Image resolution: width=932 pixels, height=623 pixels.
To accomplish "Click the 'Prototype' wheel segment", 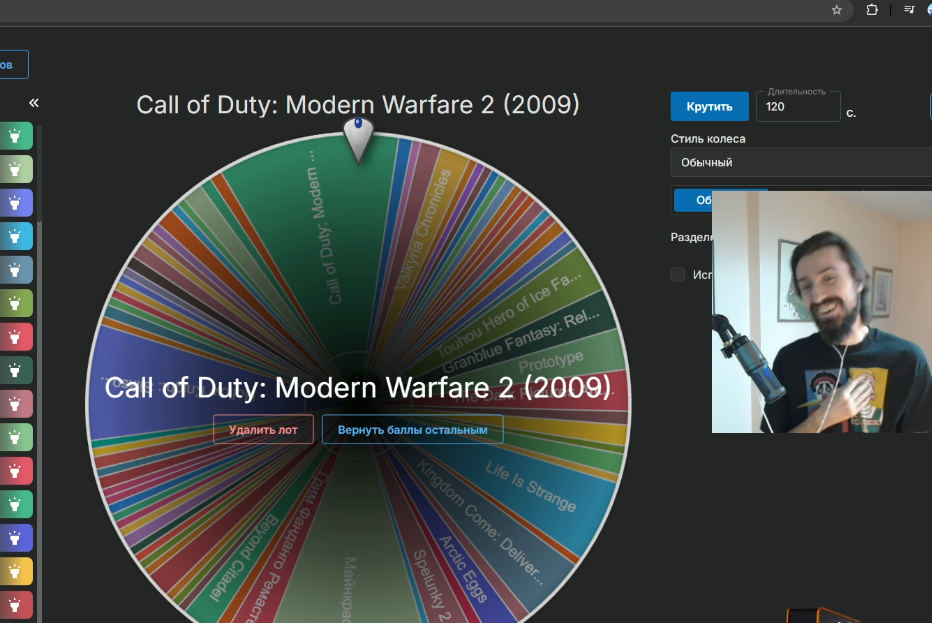I will click(x=551, y=361).
